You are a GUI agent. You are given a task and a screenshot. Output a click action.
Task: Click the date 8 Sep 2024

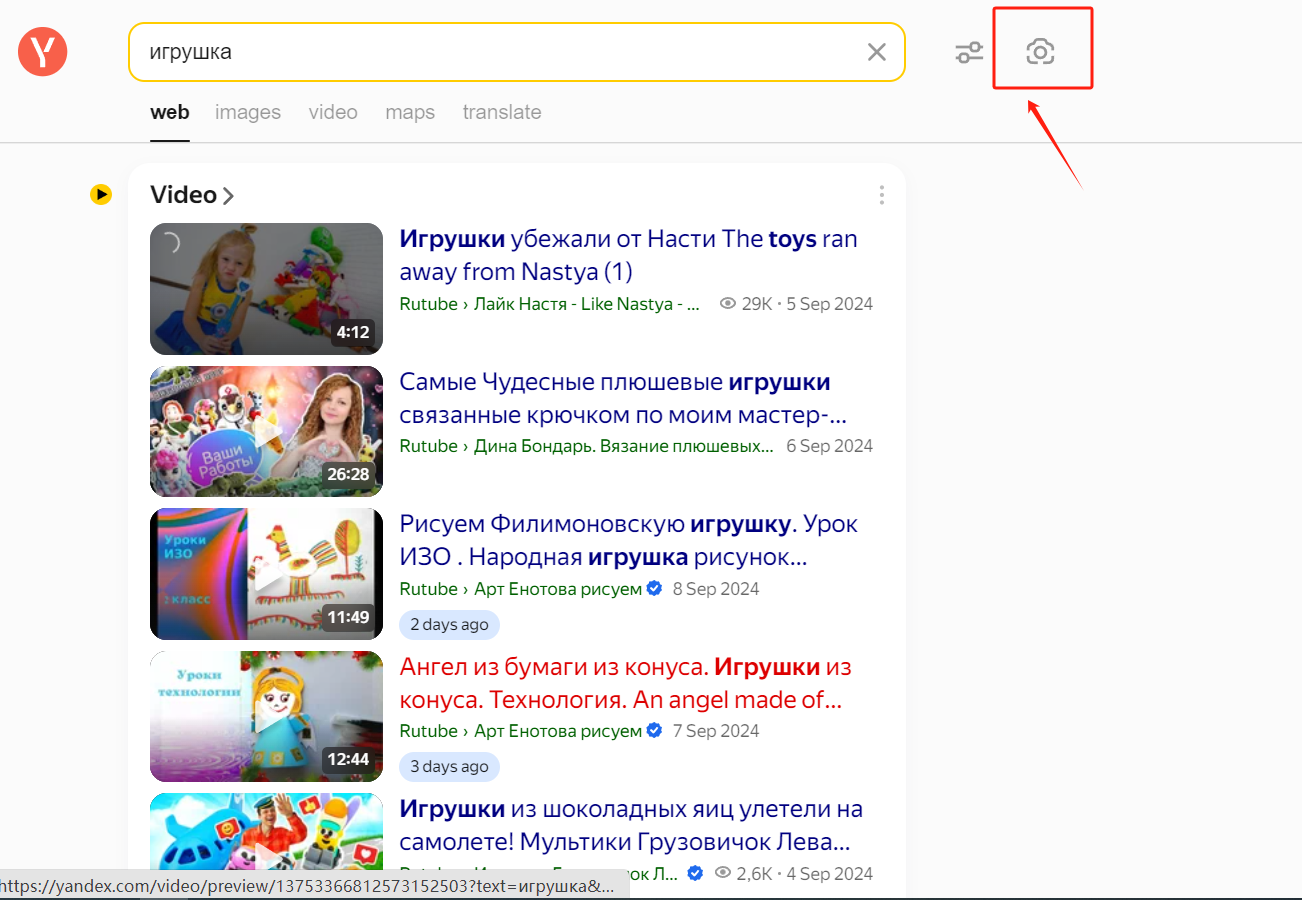pyautogui.click(x=716, y=589)
